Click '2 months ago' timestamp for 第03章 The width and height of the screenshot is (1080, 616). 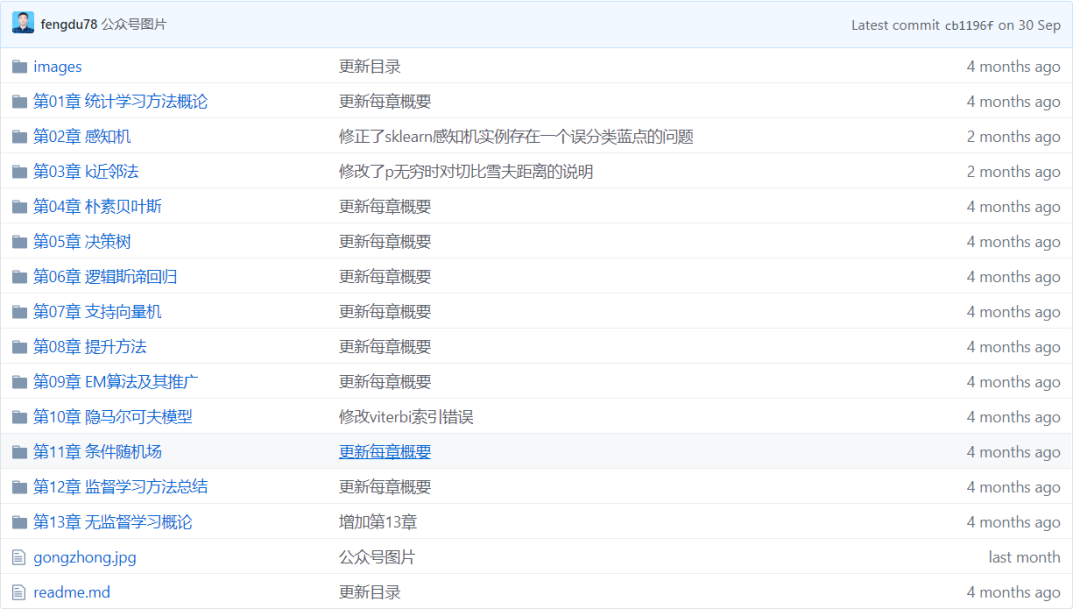click(x=1013, y=172)
